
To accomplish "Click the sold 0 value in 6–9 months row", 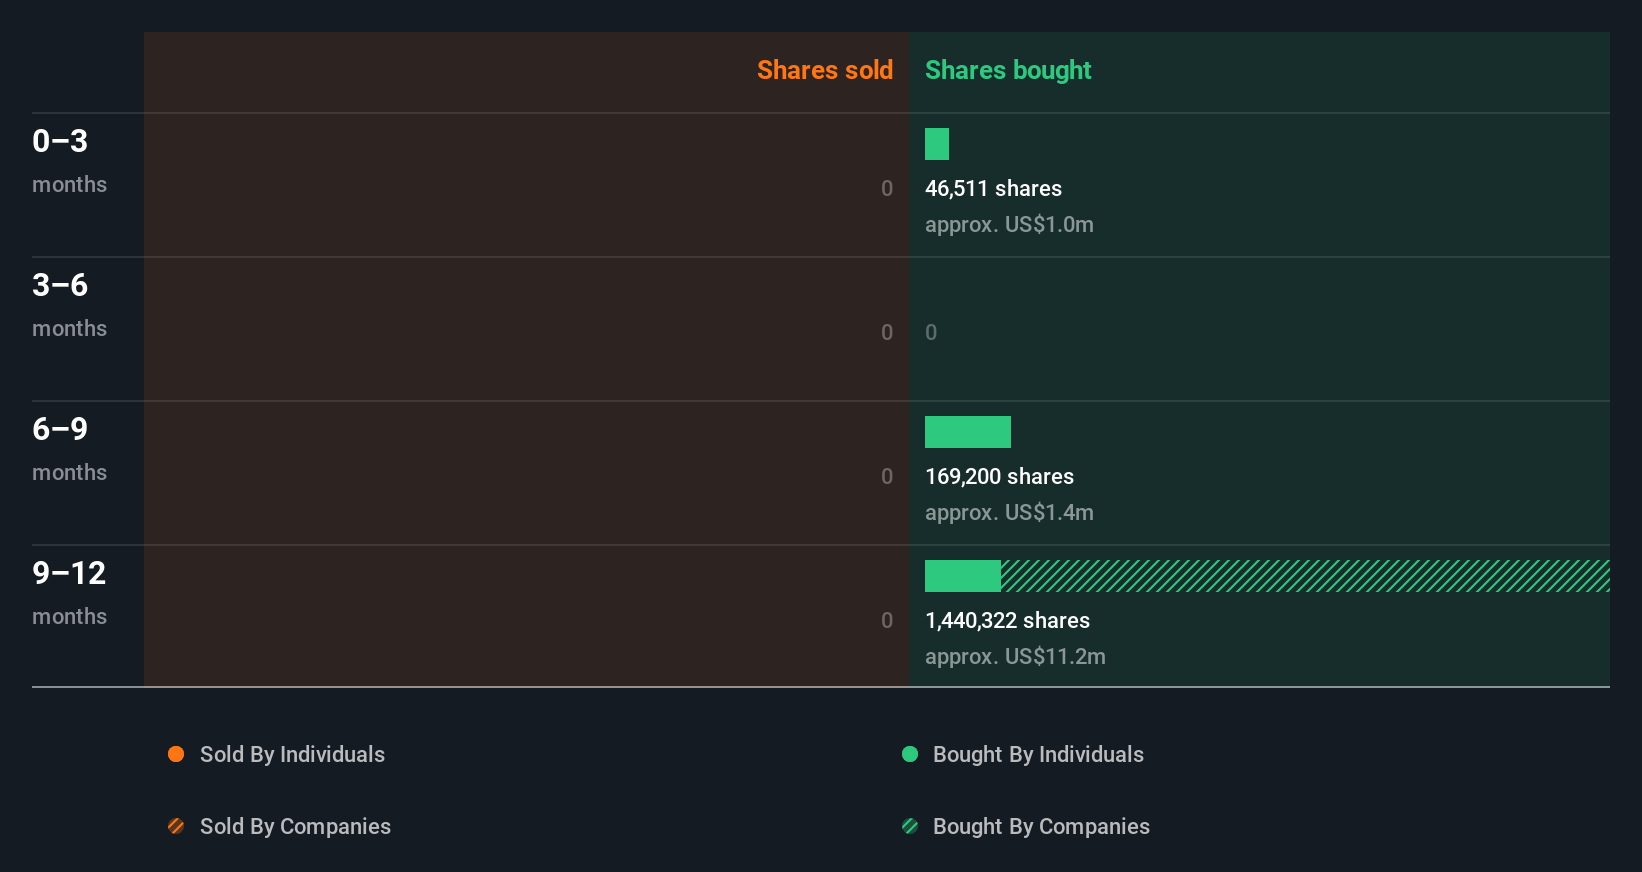I will coord(887,476).
